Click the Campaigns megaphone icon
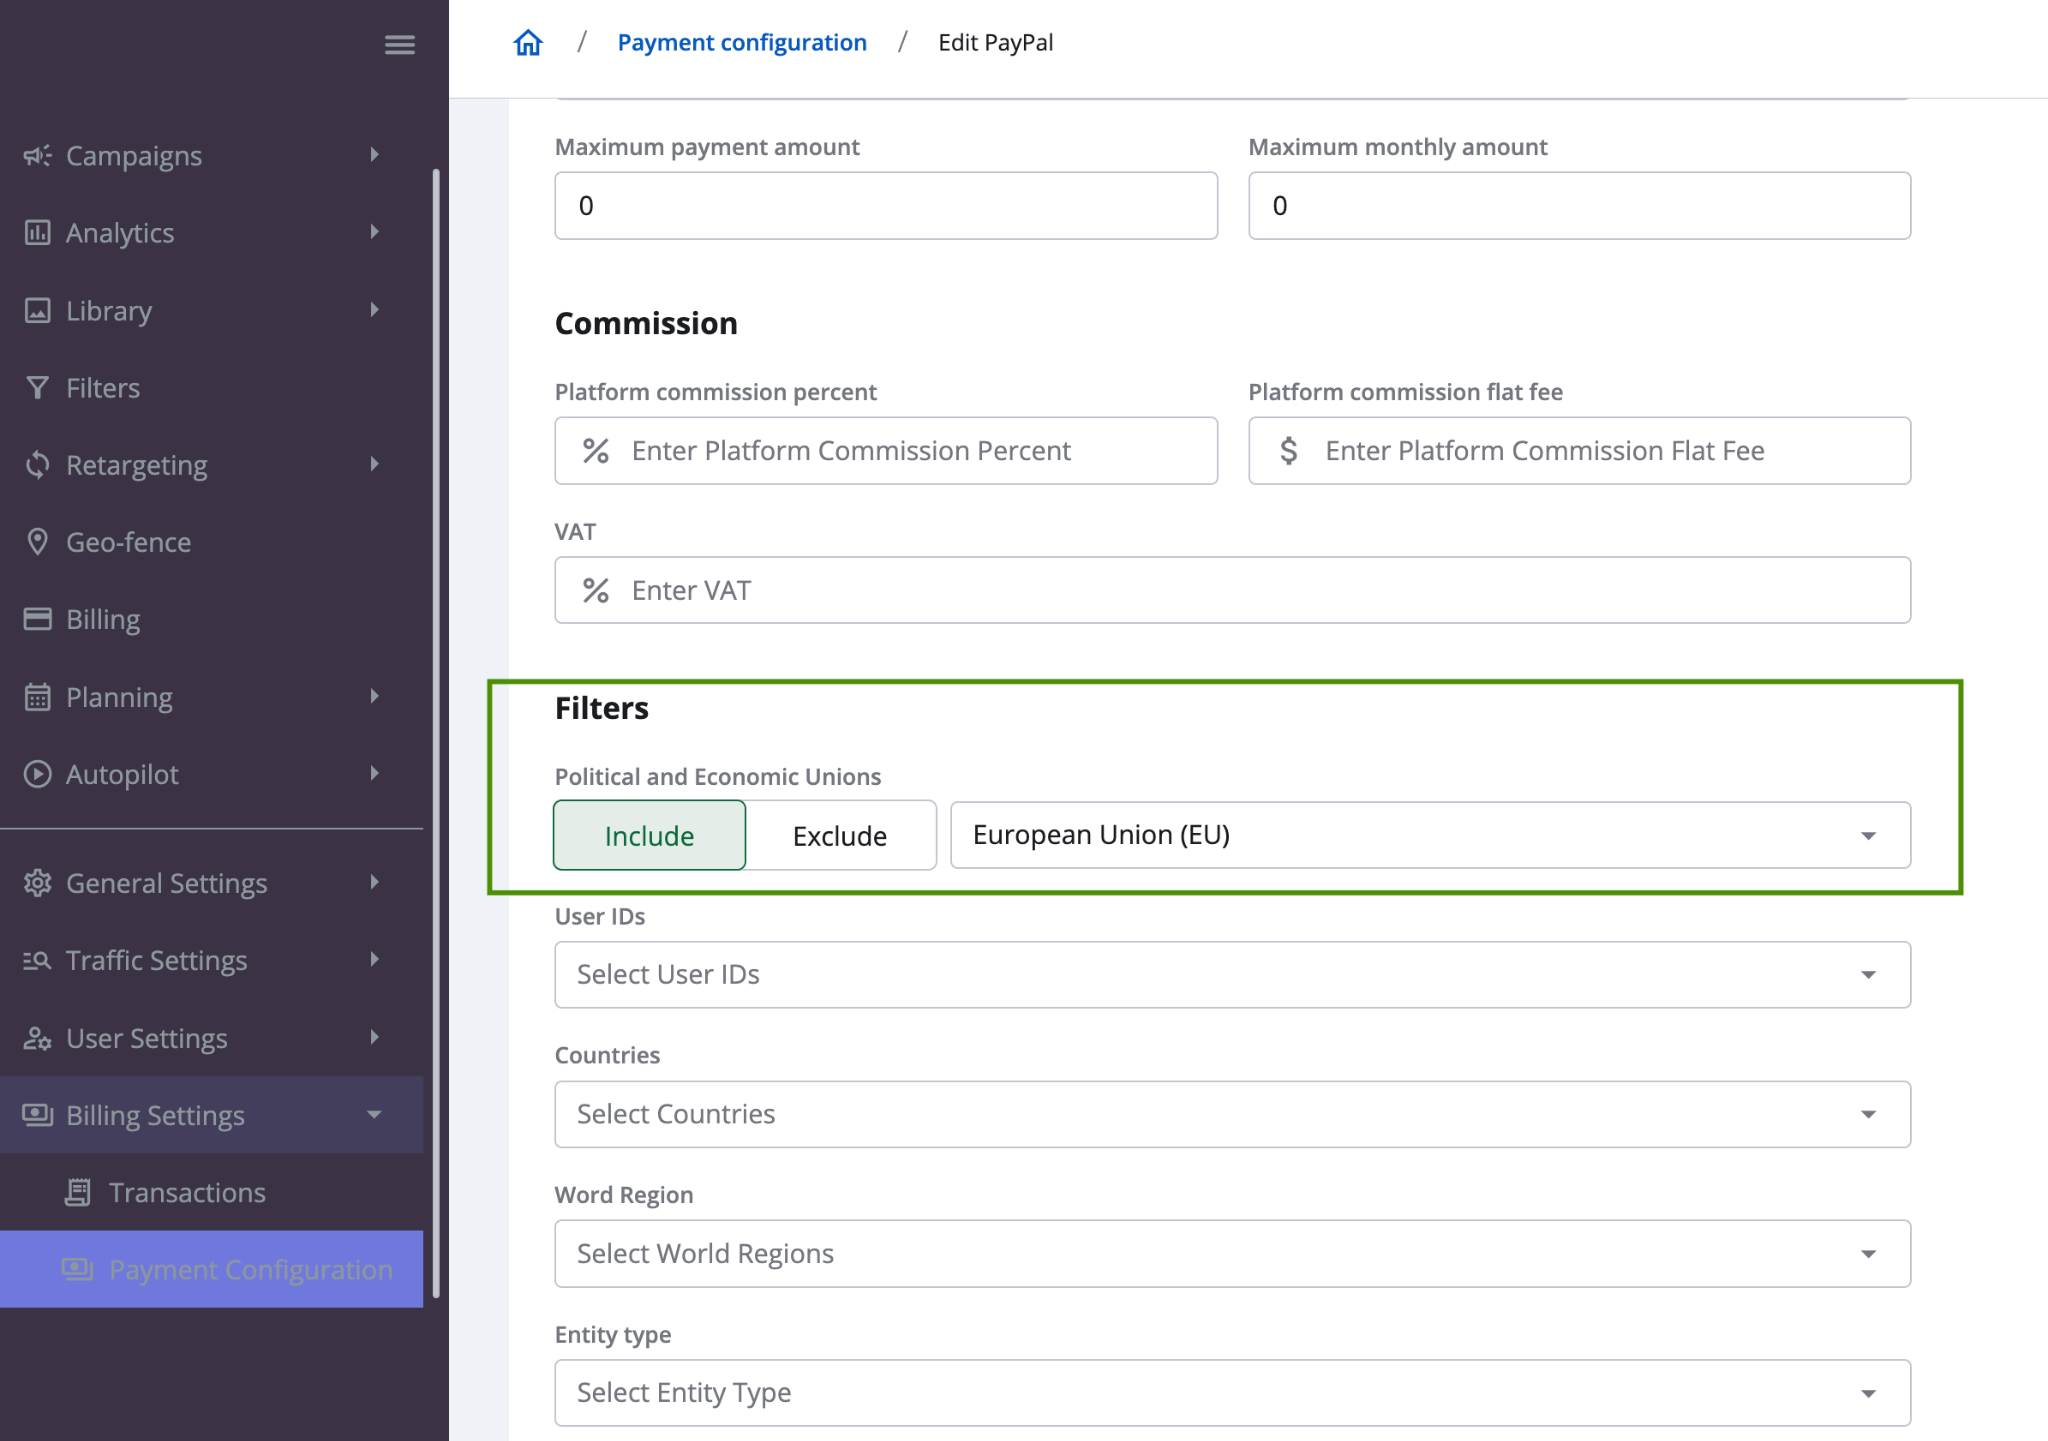 [37, 155]
